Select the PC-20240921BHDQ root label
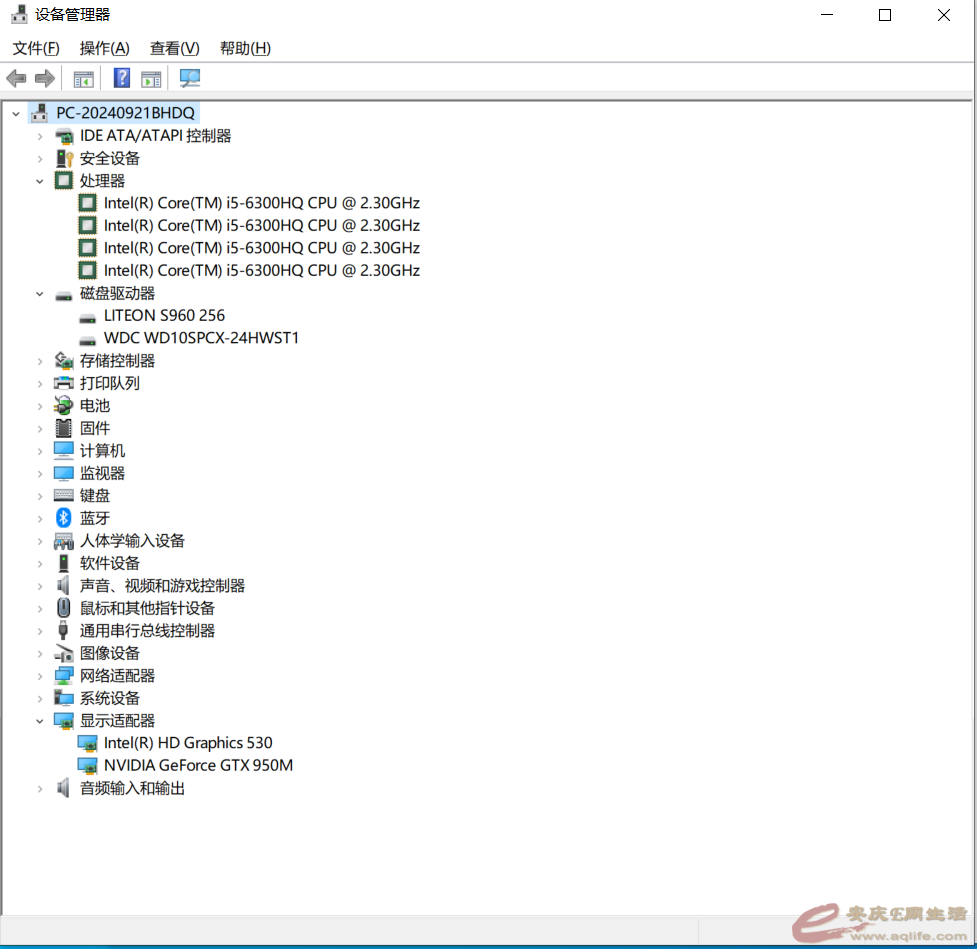This screenshot has height=949, width=977. [x=125, y=113]
